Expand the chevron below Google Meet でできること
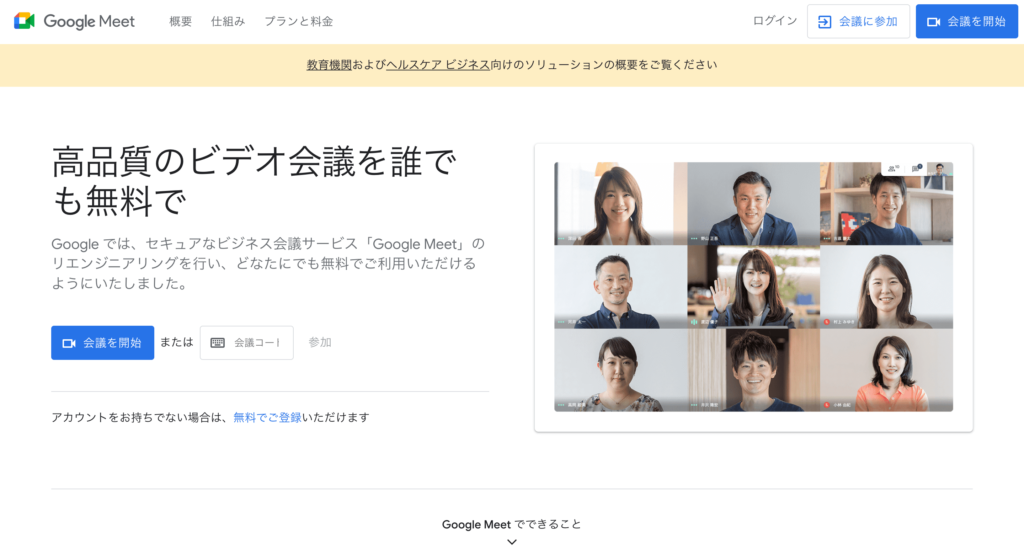The width and height of the screenshot is (1024, 559). pos(512,542)
